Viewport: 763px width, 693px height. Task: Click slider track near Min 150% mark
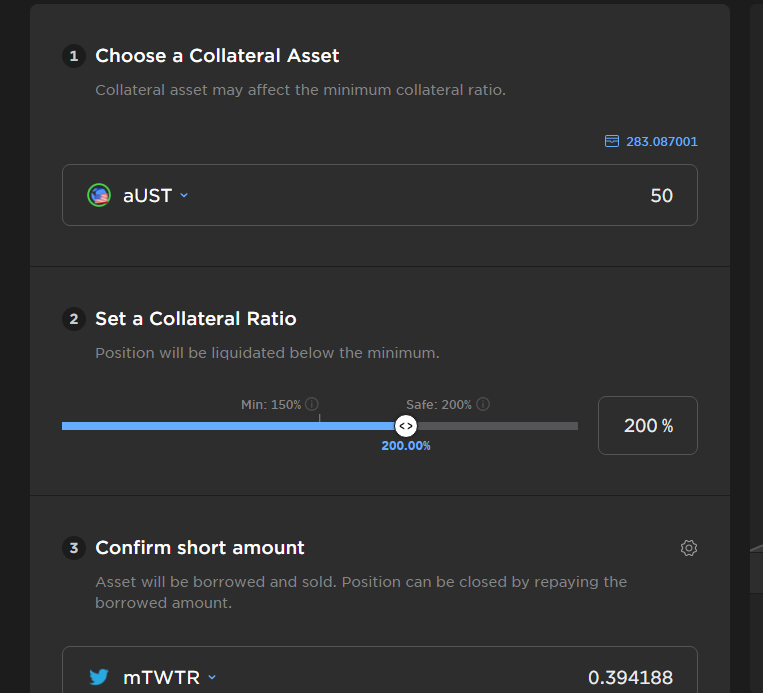320,426
